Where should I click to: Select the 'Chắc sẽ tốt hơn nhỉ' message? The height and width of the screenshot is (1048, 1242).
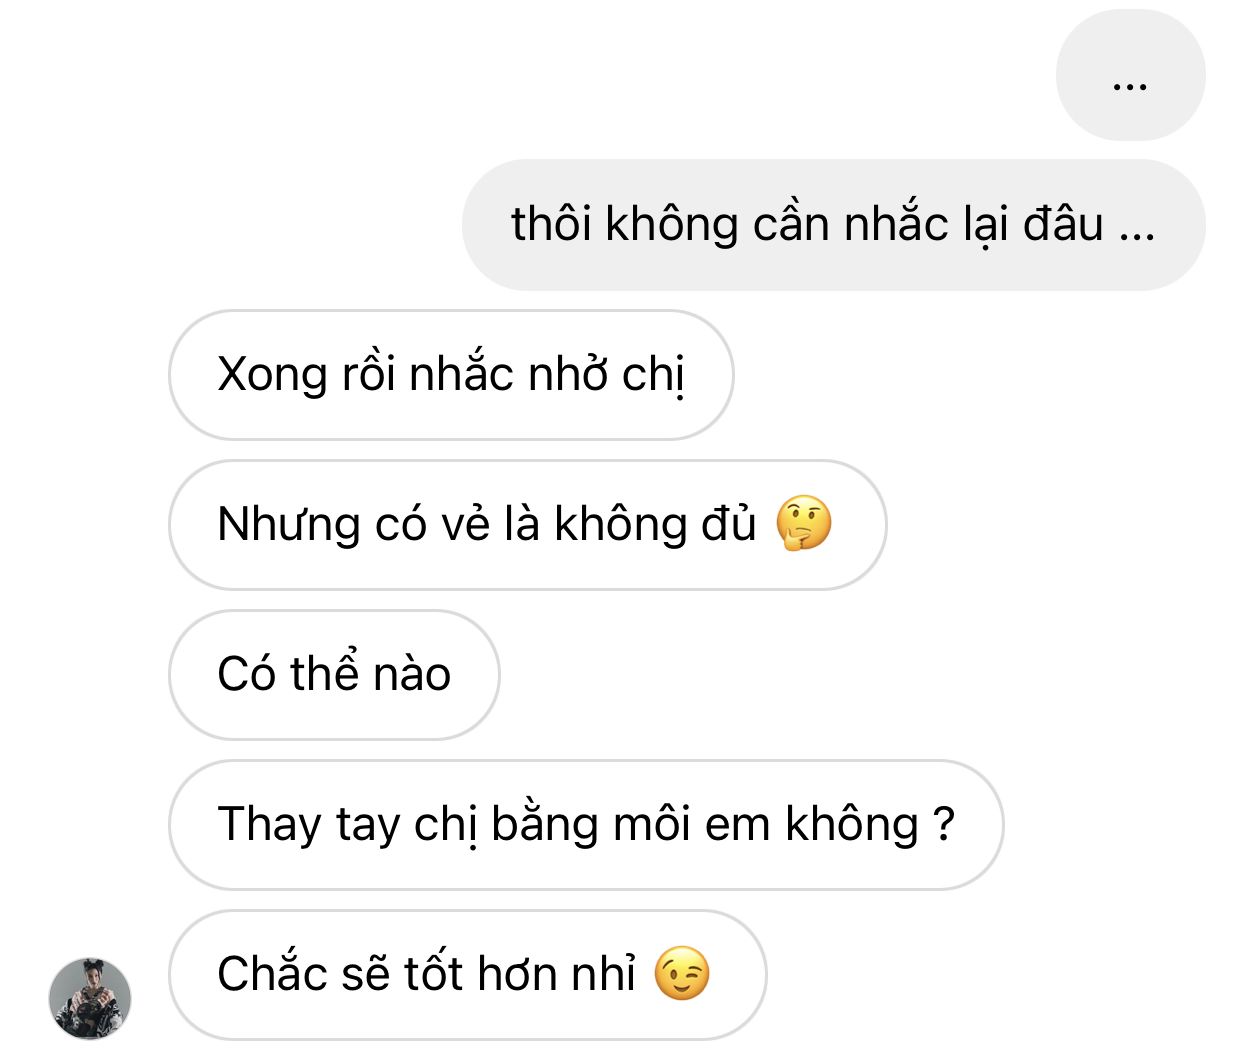click(x=468, y=975)
